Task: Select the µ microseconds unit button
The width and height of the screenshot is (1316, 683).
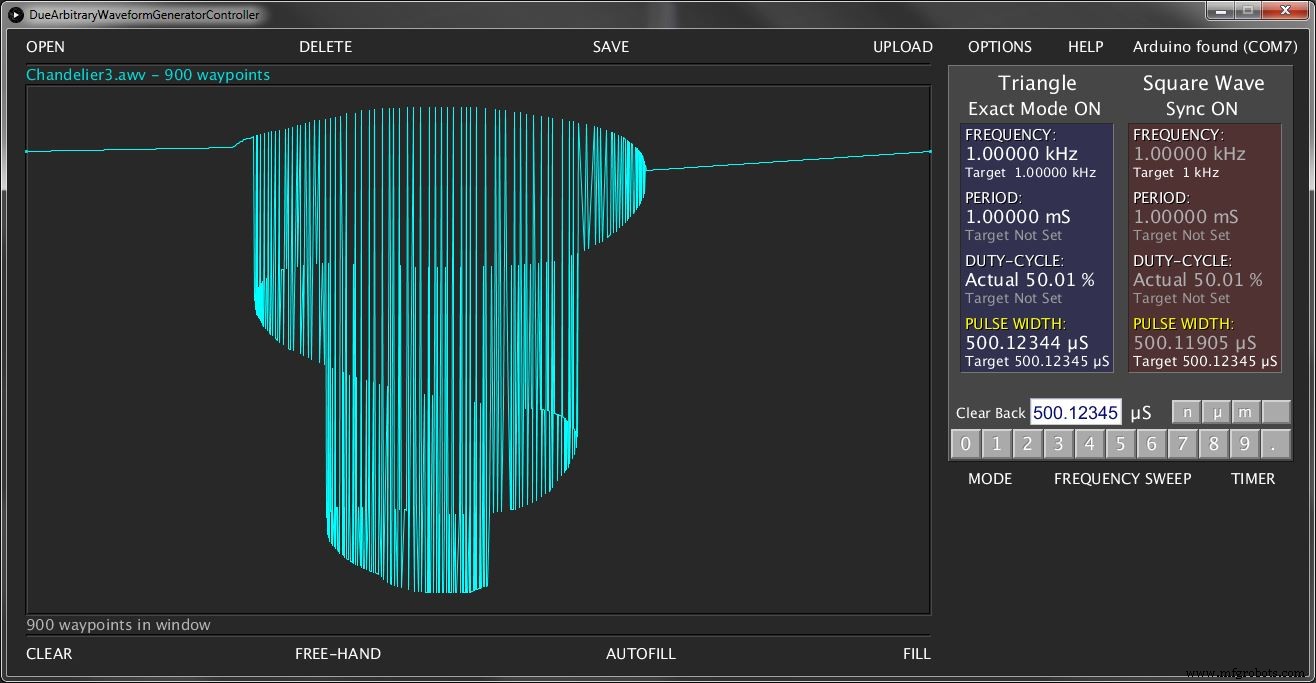Action: (x=1216, y=411)
